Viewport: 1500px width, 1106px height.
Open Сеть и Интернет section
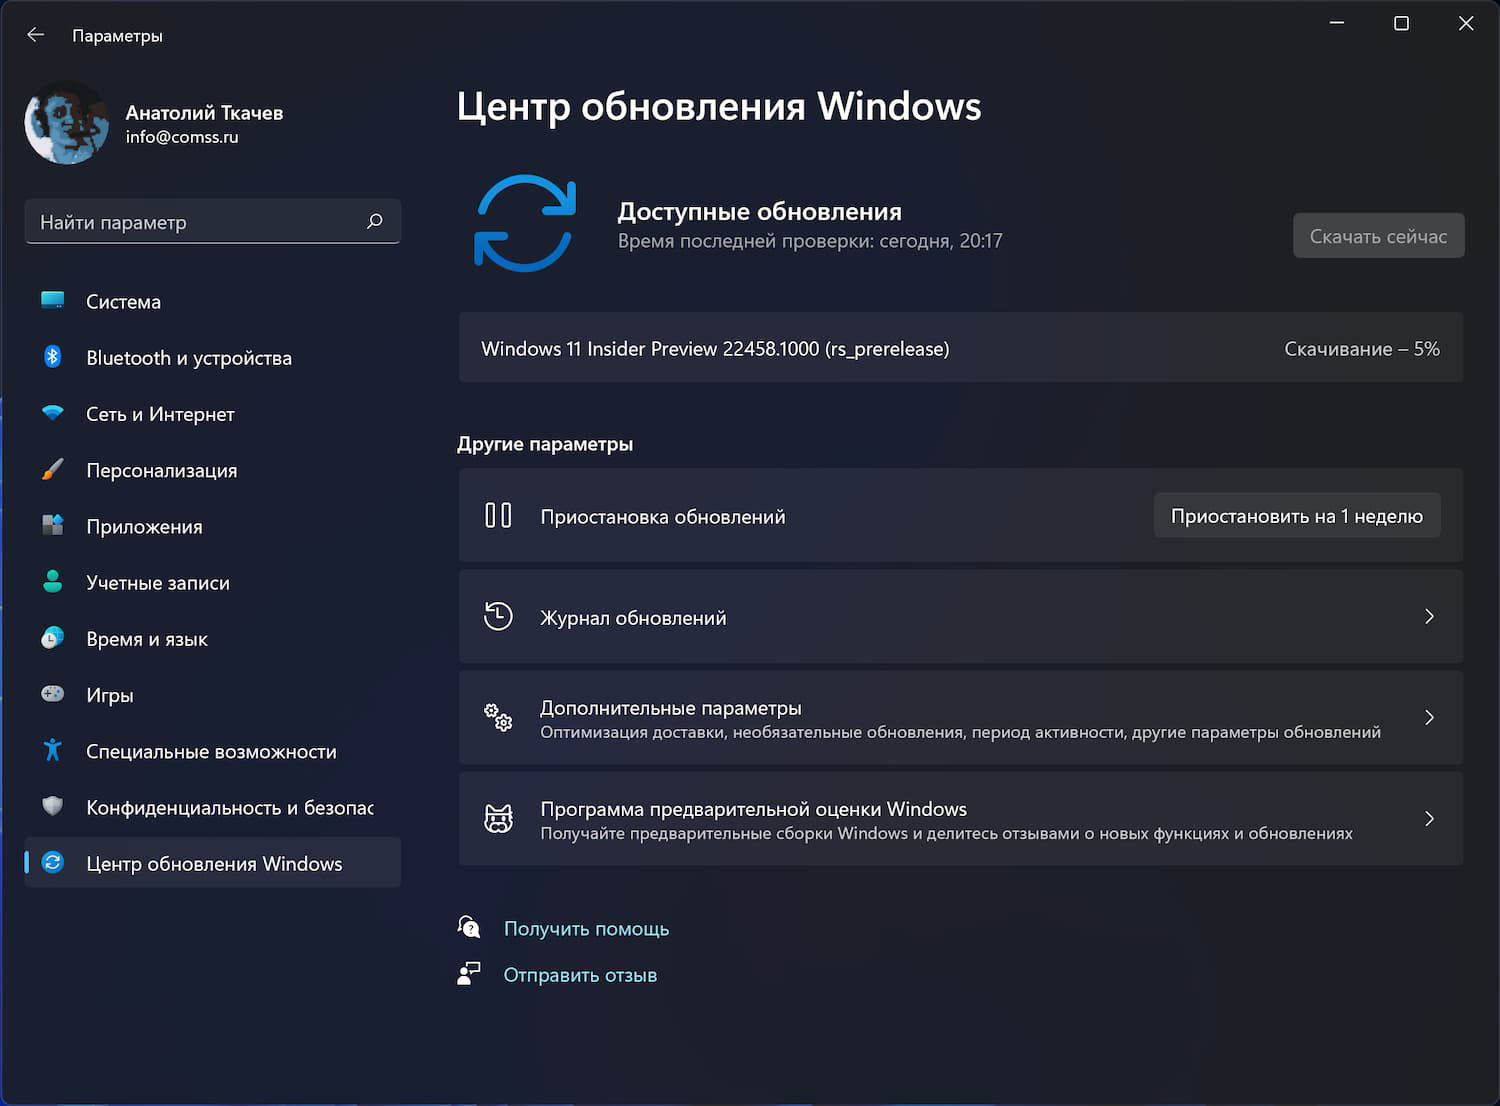pyautogui.click(x=160, y=413)
